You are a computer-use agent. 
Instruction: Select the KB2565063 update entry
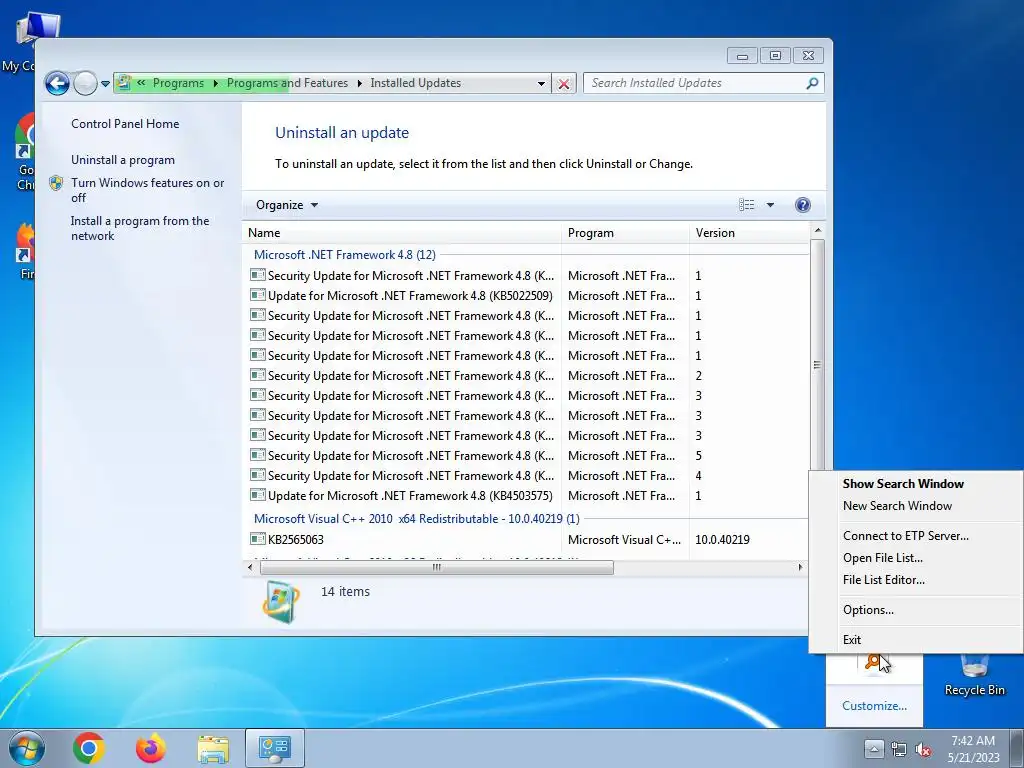[x=296, y=539]
